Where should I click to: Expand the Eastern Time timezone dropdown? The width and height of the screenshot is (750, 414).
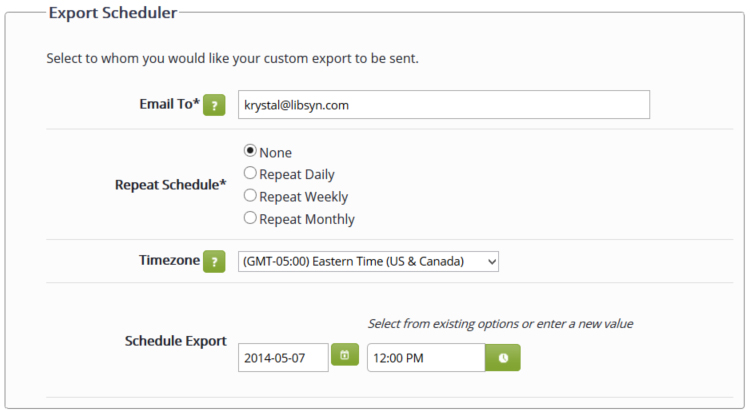(x=368, y=261)
